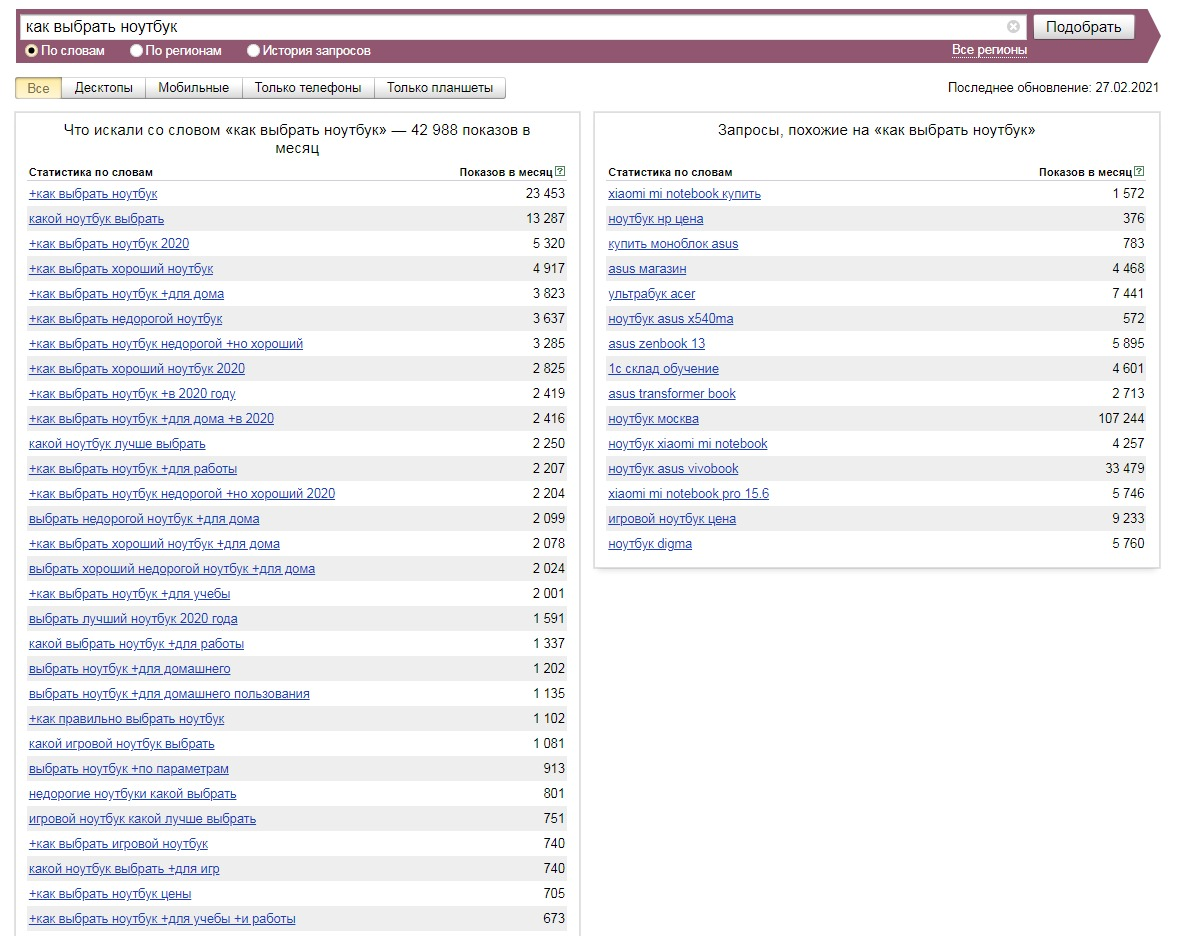The image size is (1178, 936).
Task: Open 'выбрать ноутбук +для домашнего пользования' link
Action: (169, 694)
